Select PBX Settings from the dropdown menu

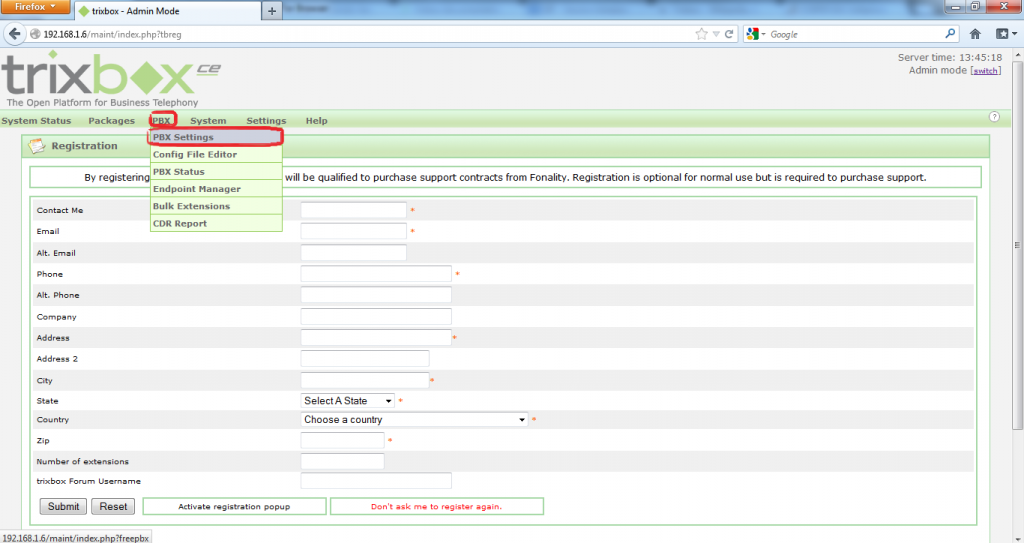(216, 137)
